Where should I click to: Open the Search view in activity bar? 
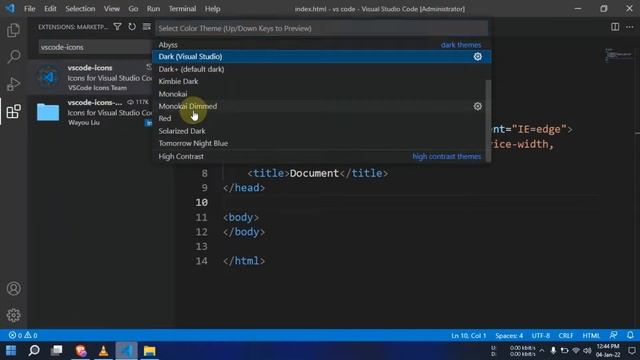pyautogui.click(x=13, y=57)
